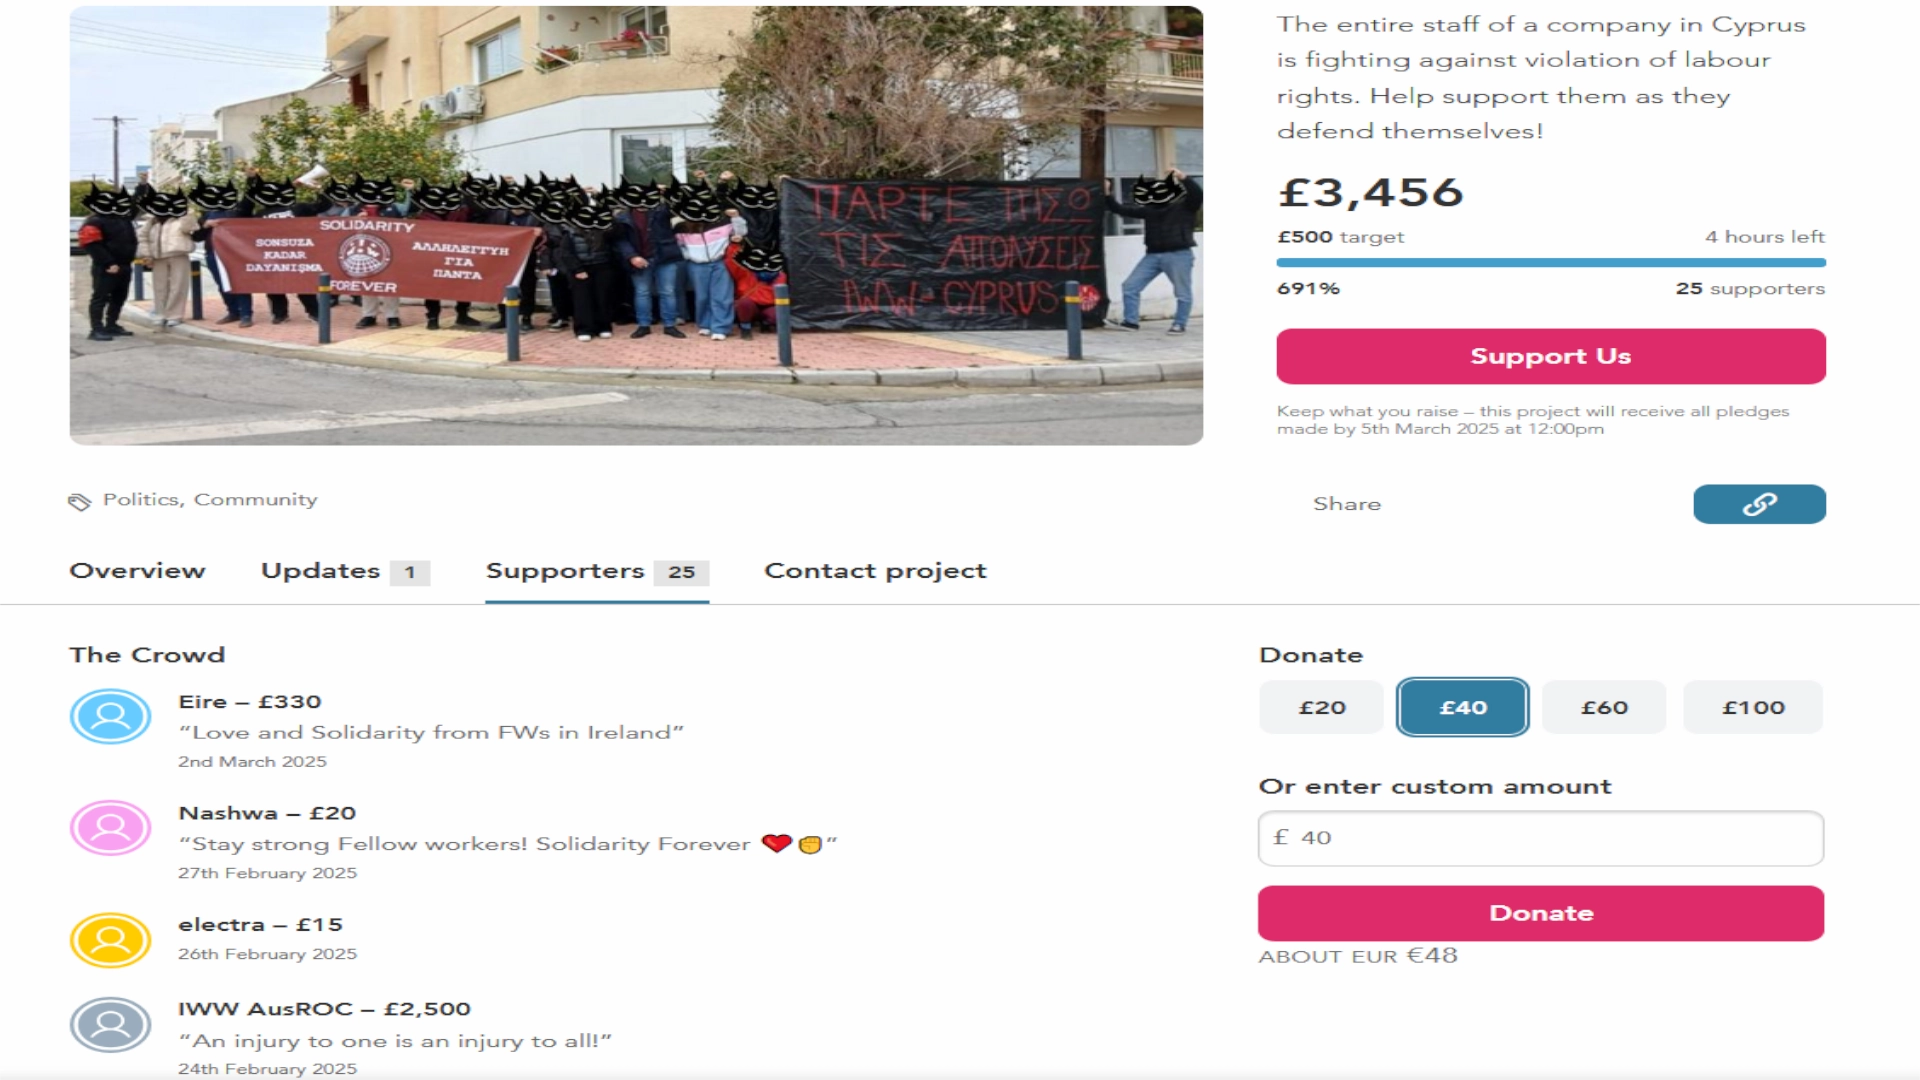Click Nashwa's pink supporter avatar
The width and height of the screenshot is (1920, 1080).
click(x=111, y=828)
